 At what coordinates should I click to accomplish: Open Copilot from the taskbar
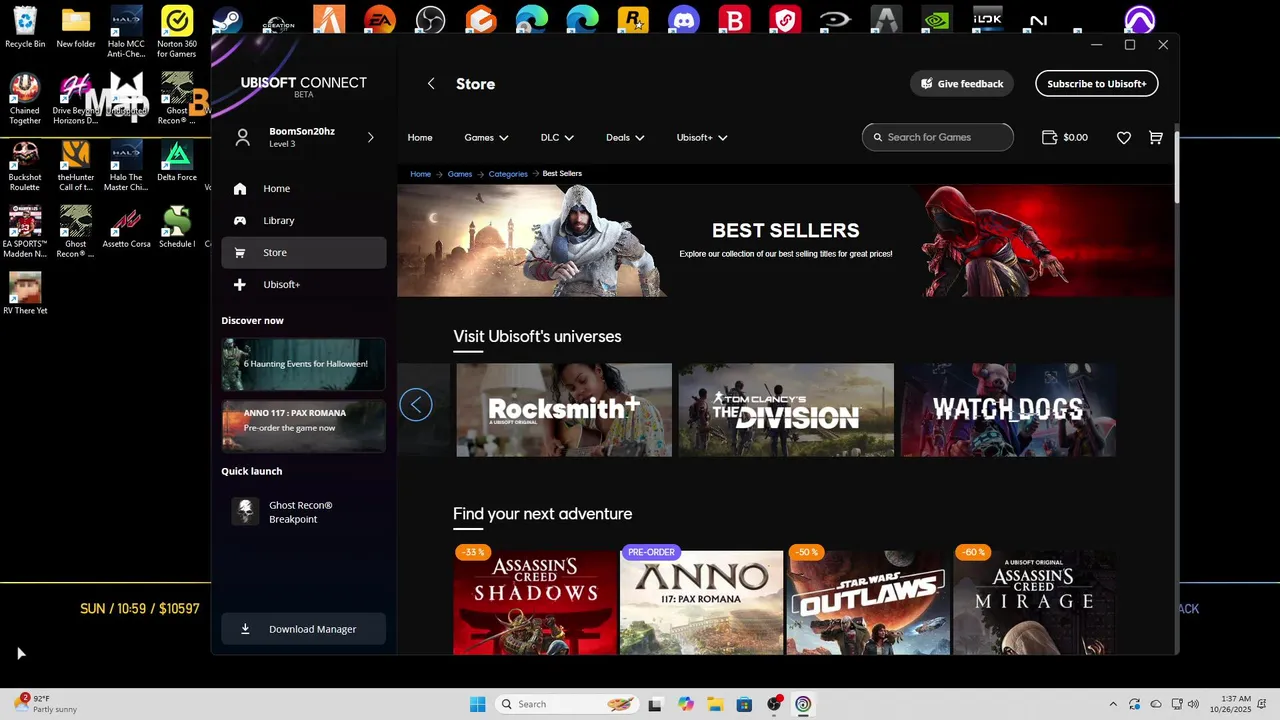coord(686,704)
